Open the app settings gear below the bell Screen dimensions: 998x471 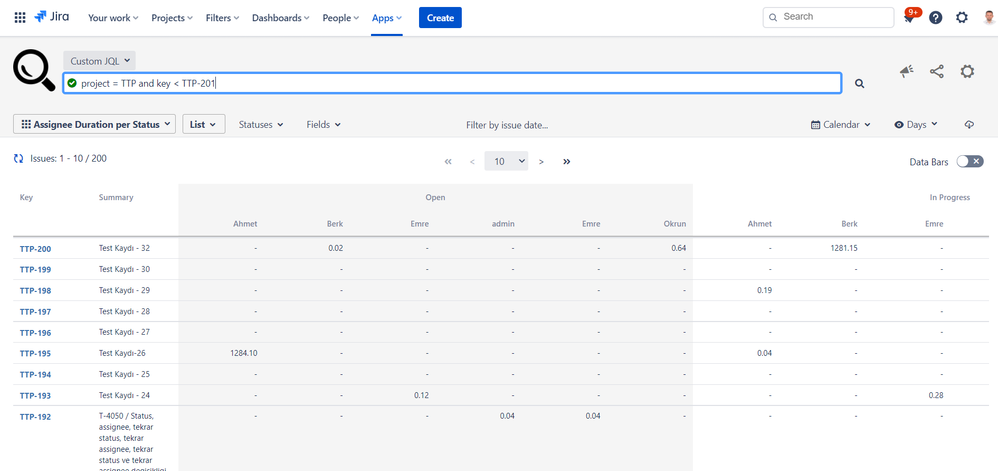pyautogui.click(x=967, y=71)
